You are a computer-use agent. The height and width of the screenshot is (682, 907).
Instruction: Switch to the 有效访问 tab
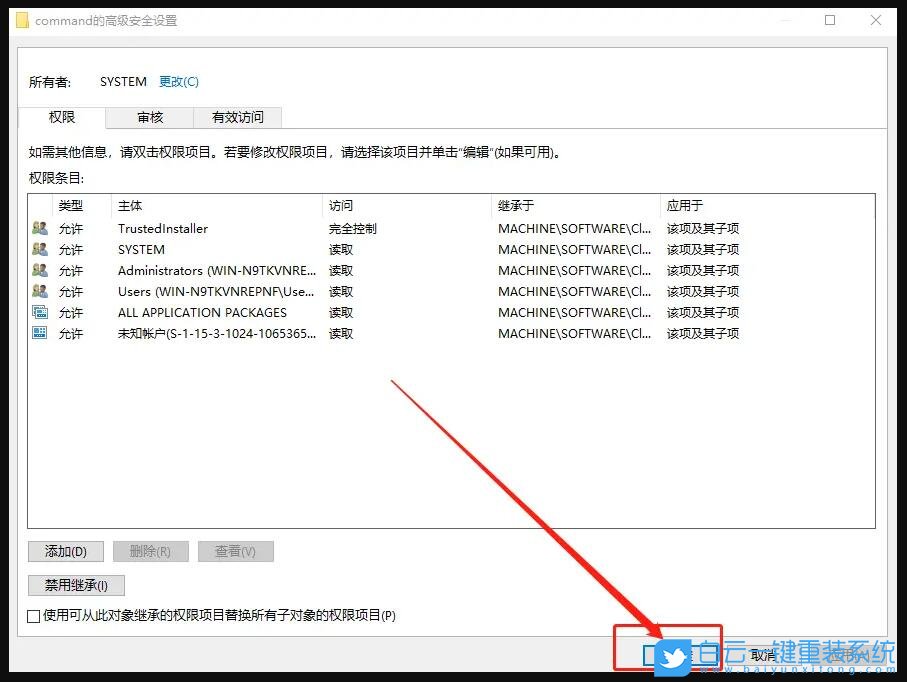(237, 117)
